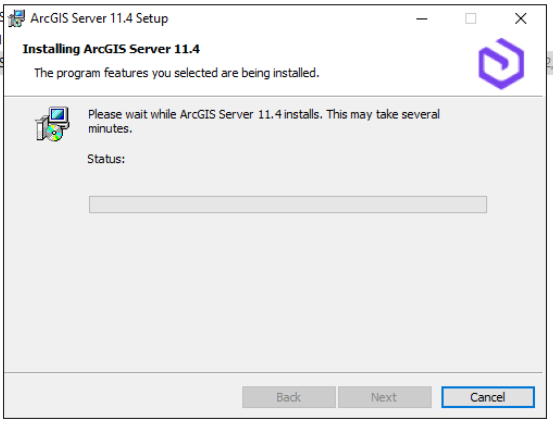Cancel the ArcGIS Server installation
553x422 pixels.
pyautogui.click(x=488, y=397)
